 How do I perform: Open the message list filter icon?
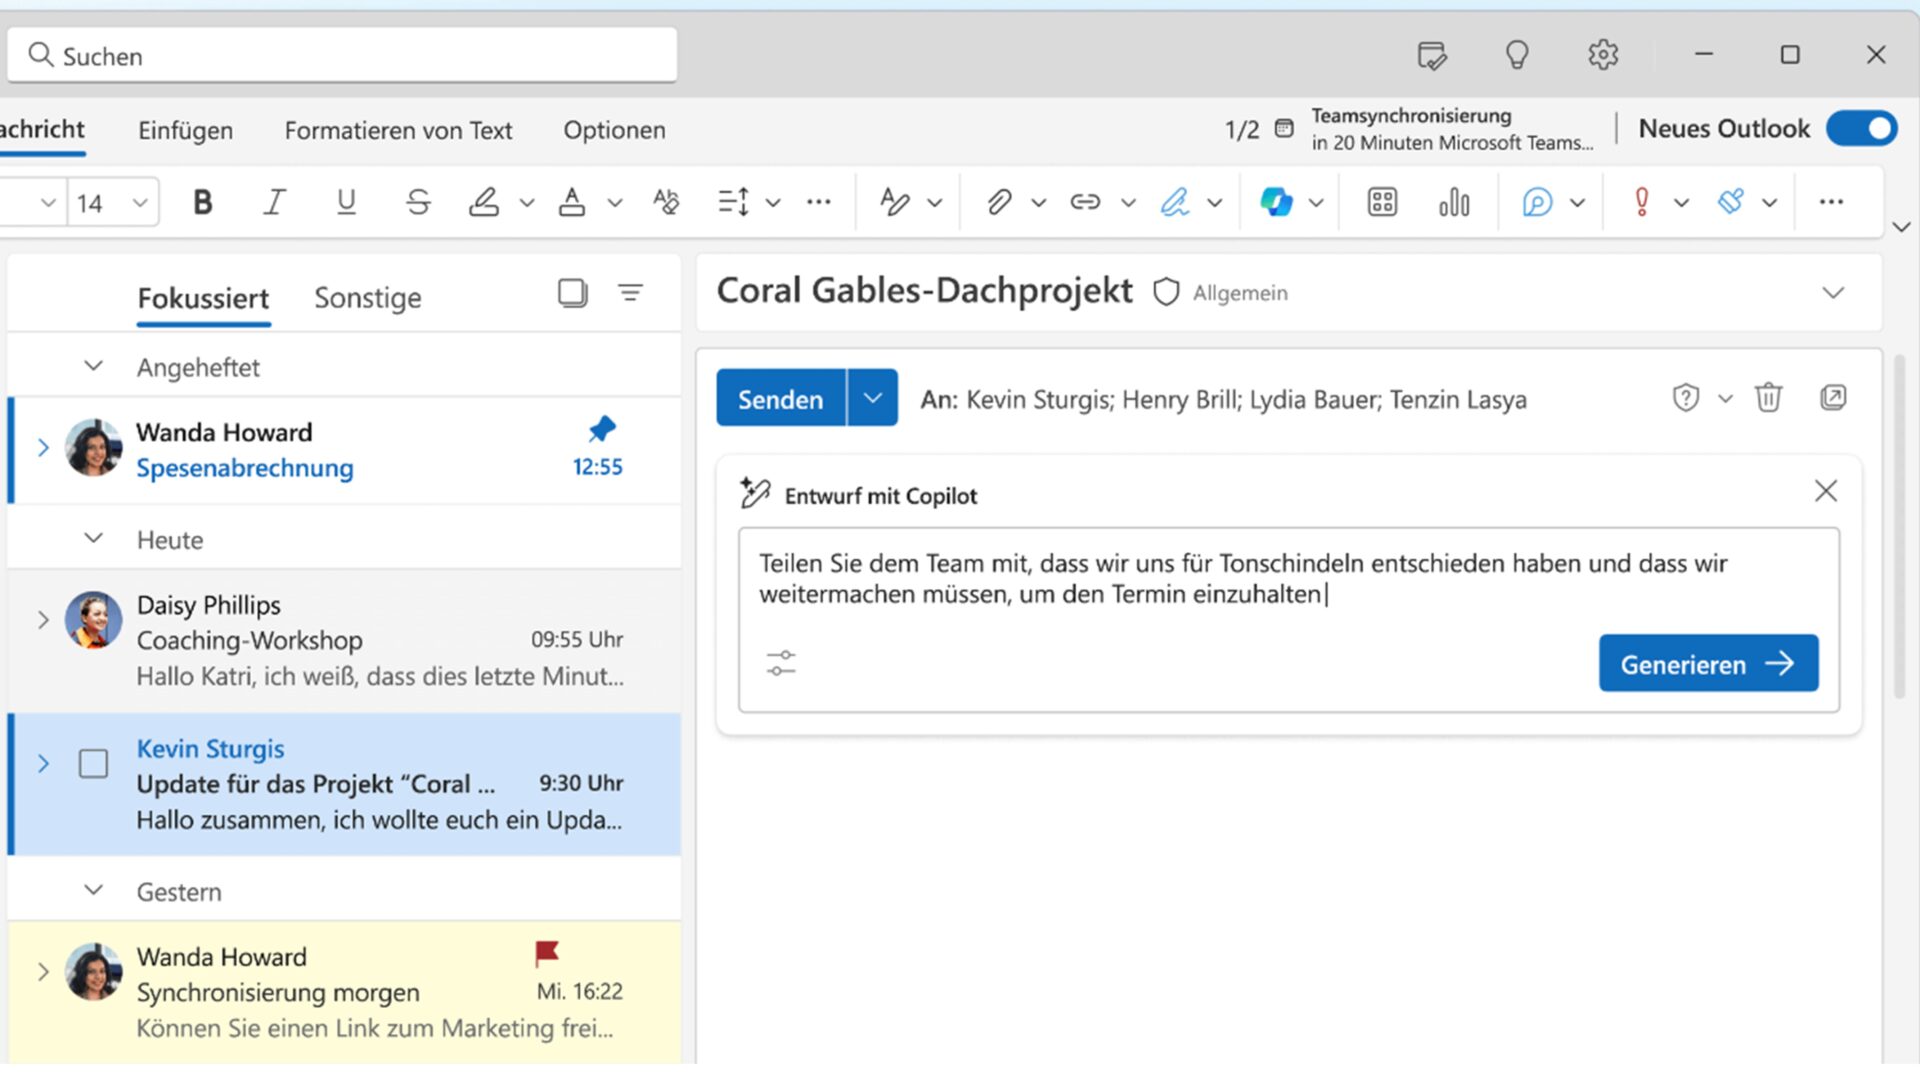[630, 293]
